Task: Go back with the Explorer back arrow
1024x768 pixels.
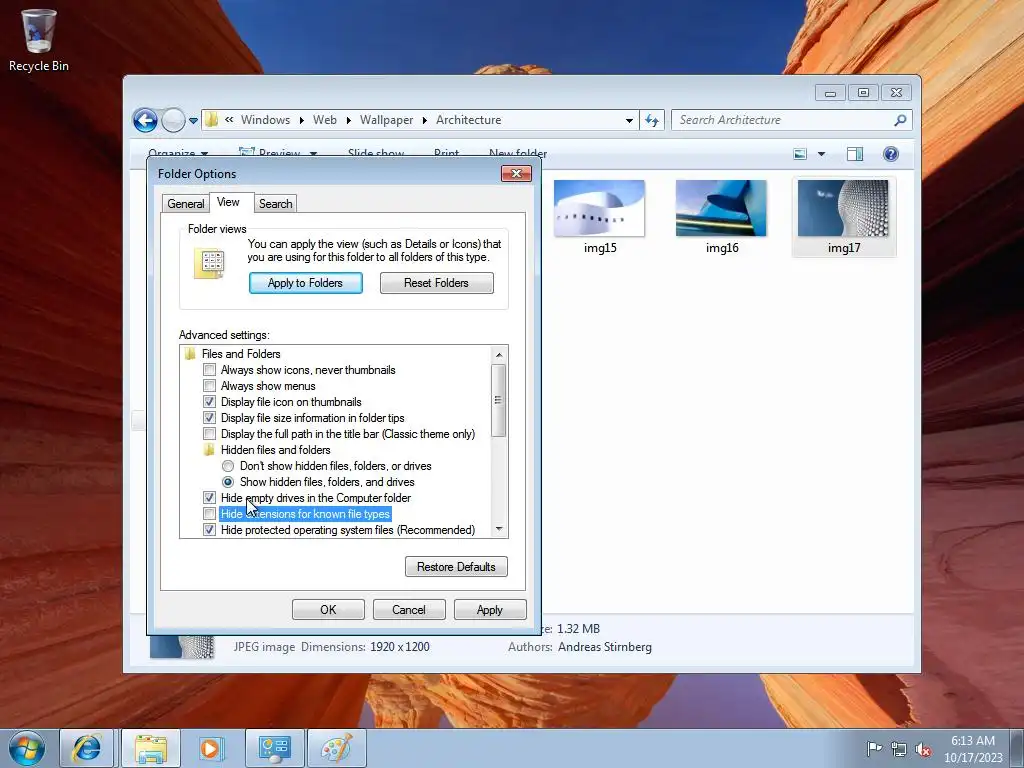Action: pos(145,120)
